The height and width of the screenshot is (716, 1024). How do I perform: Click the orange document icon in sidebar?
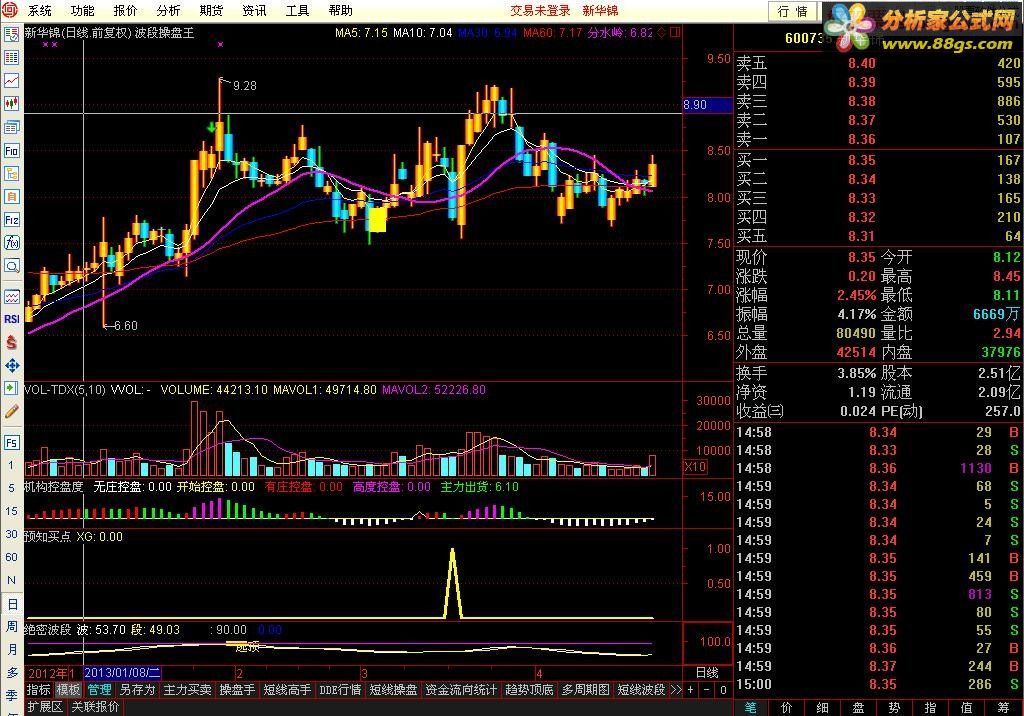tap(11, 197)
